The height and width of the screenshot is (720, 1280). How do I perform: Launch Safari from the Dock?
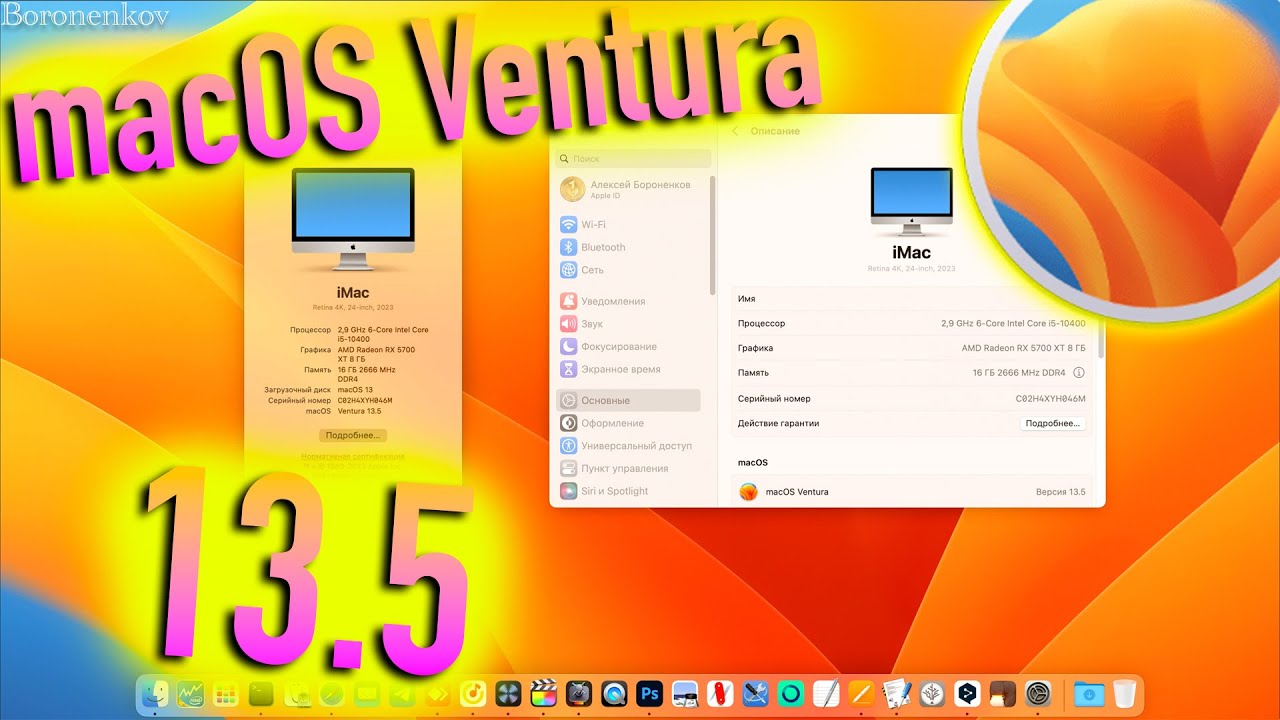point(331,692)
